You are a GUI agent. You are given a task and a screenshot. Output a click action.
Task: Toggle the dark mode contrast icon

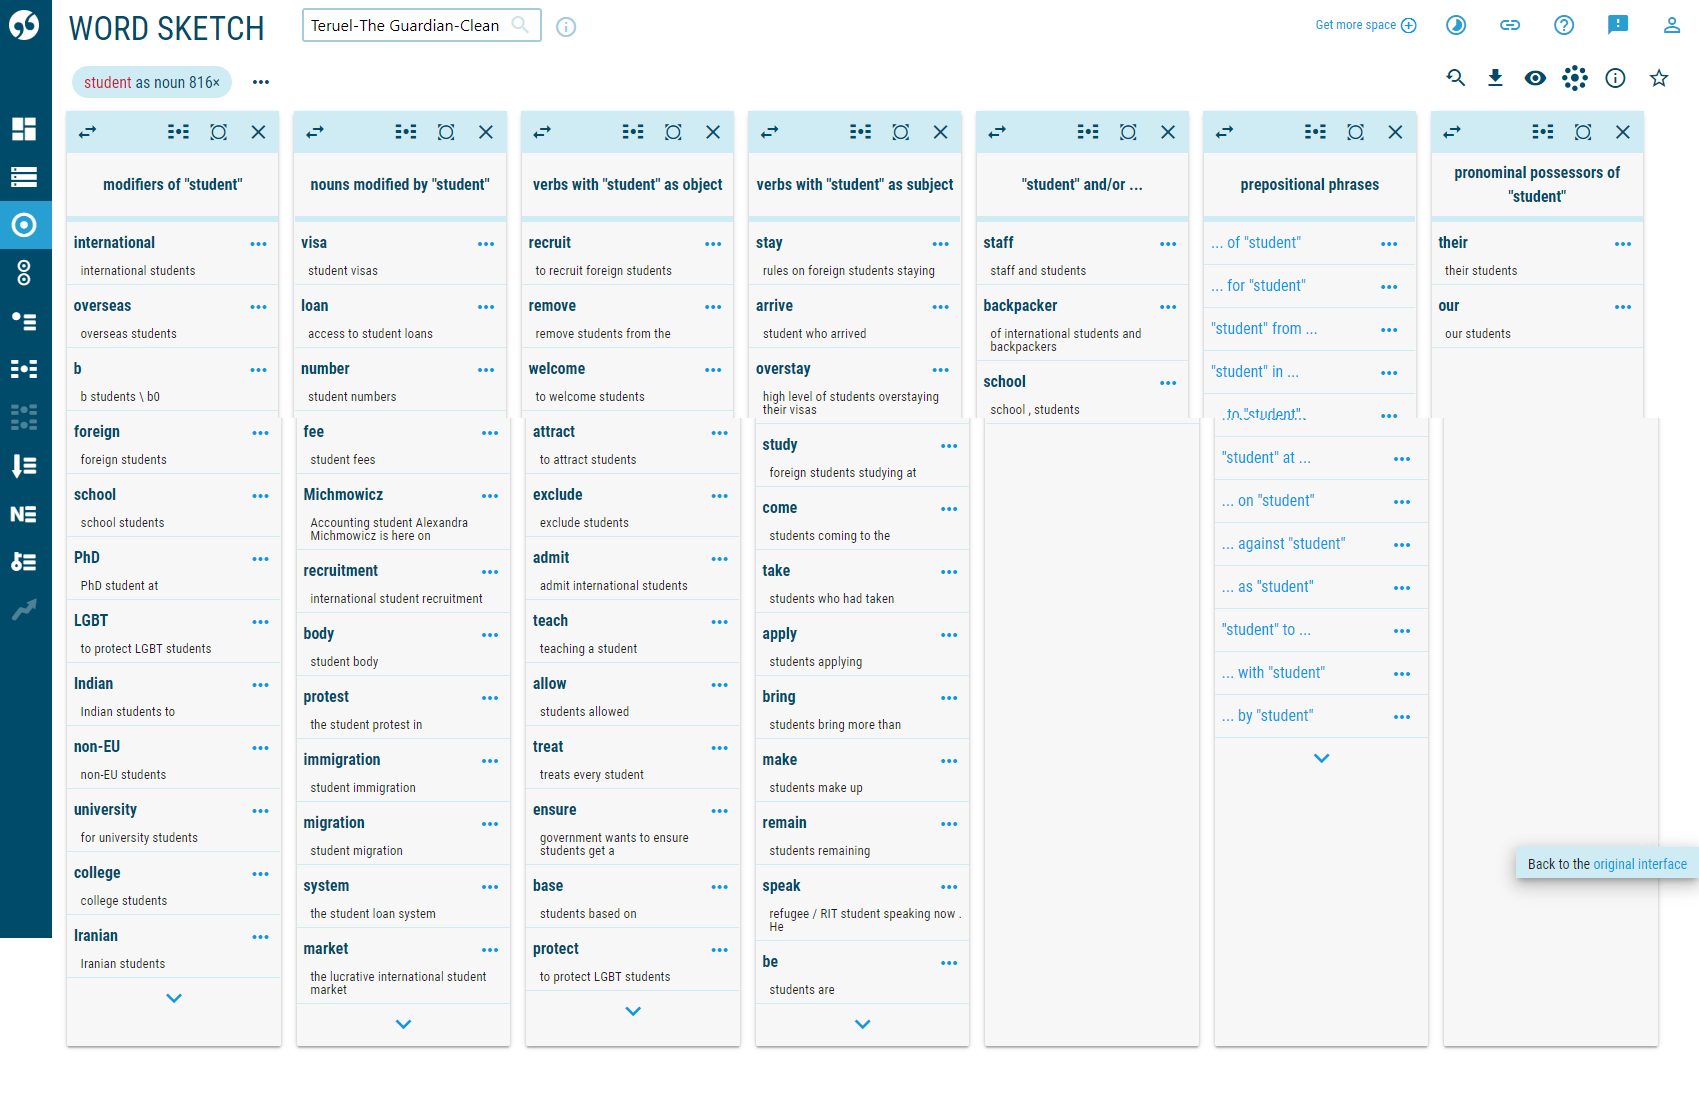click(x=1456, y=25)
